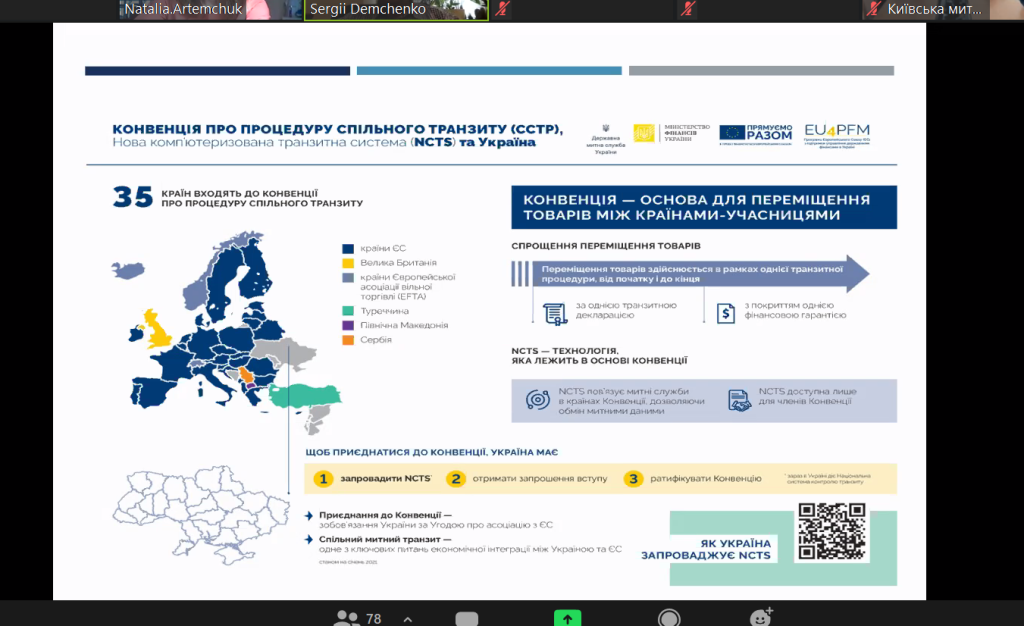This screenshot has height=626, width=1024.
Task: Click the Міністерство фінансів України logo
Action: tap(671, 133)
